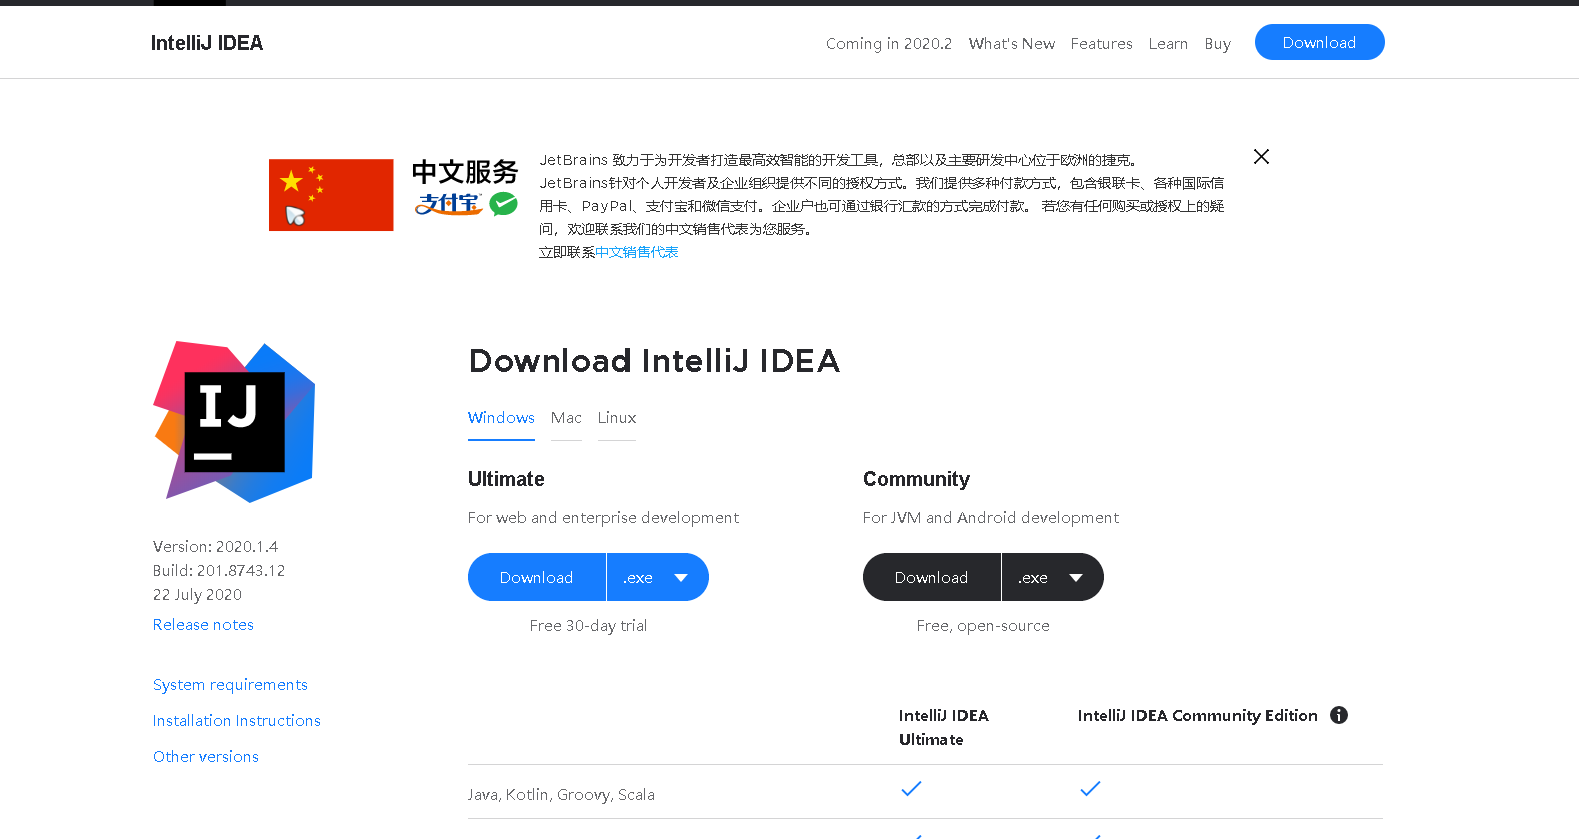Click the 22 July 2020 date text
The height and width of the screenshot is (839, 1579).
(x=197, y=595)
